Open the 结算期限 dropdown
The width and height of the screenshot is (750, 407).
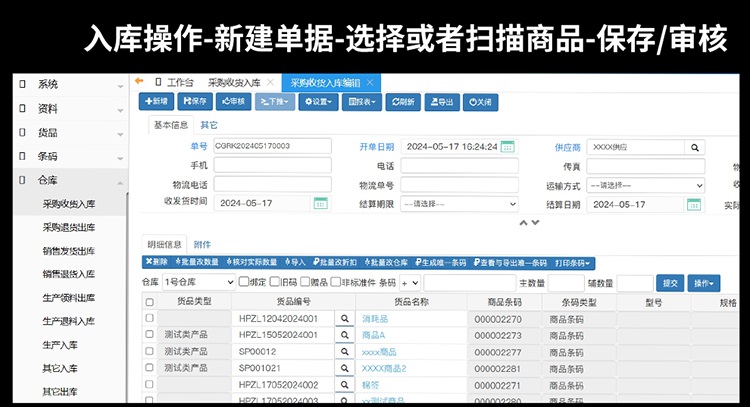coord(459,204)
